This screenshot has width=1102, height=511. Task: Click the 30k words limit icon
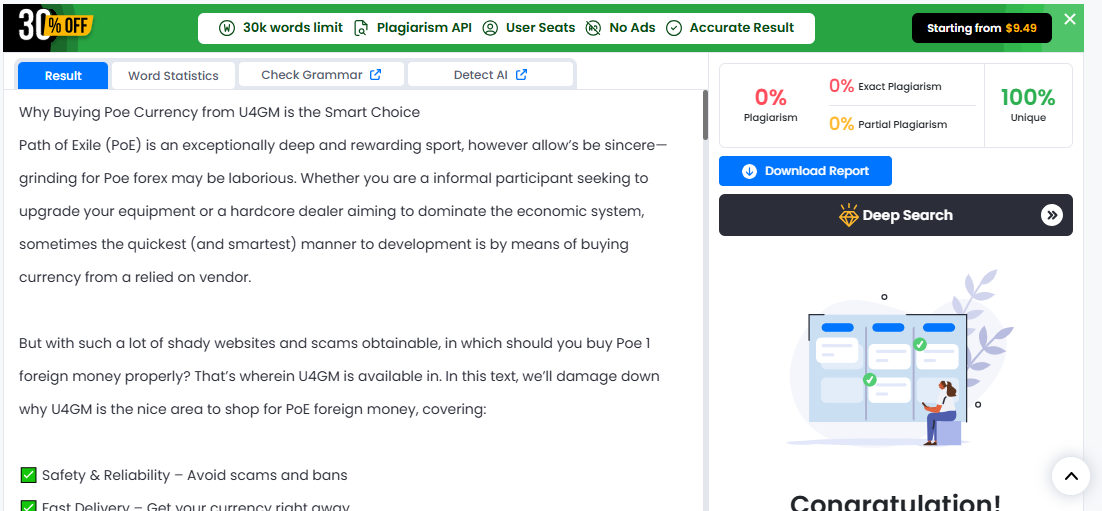coord(226,28)
